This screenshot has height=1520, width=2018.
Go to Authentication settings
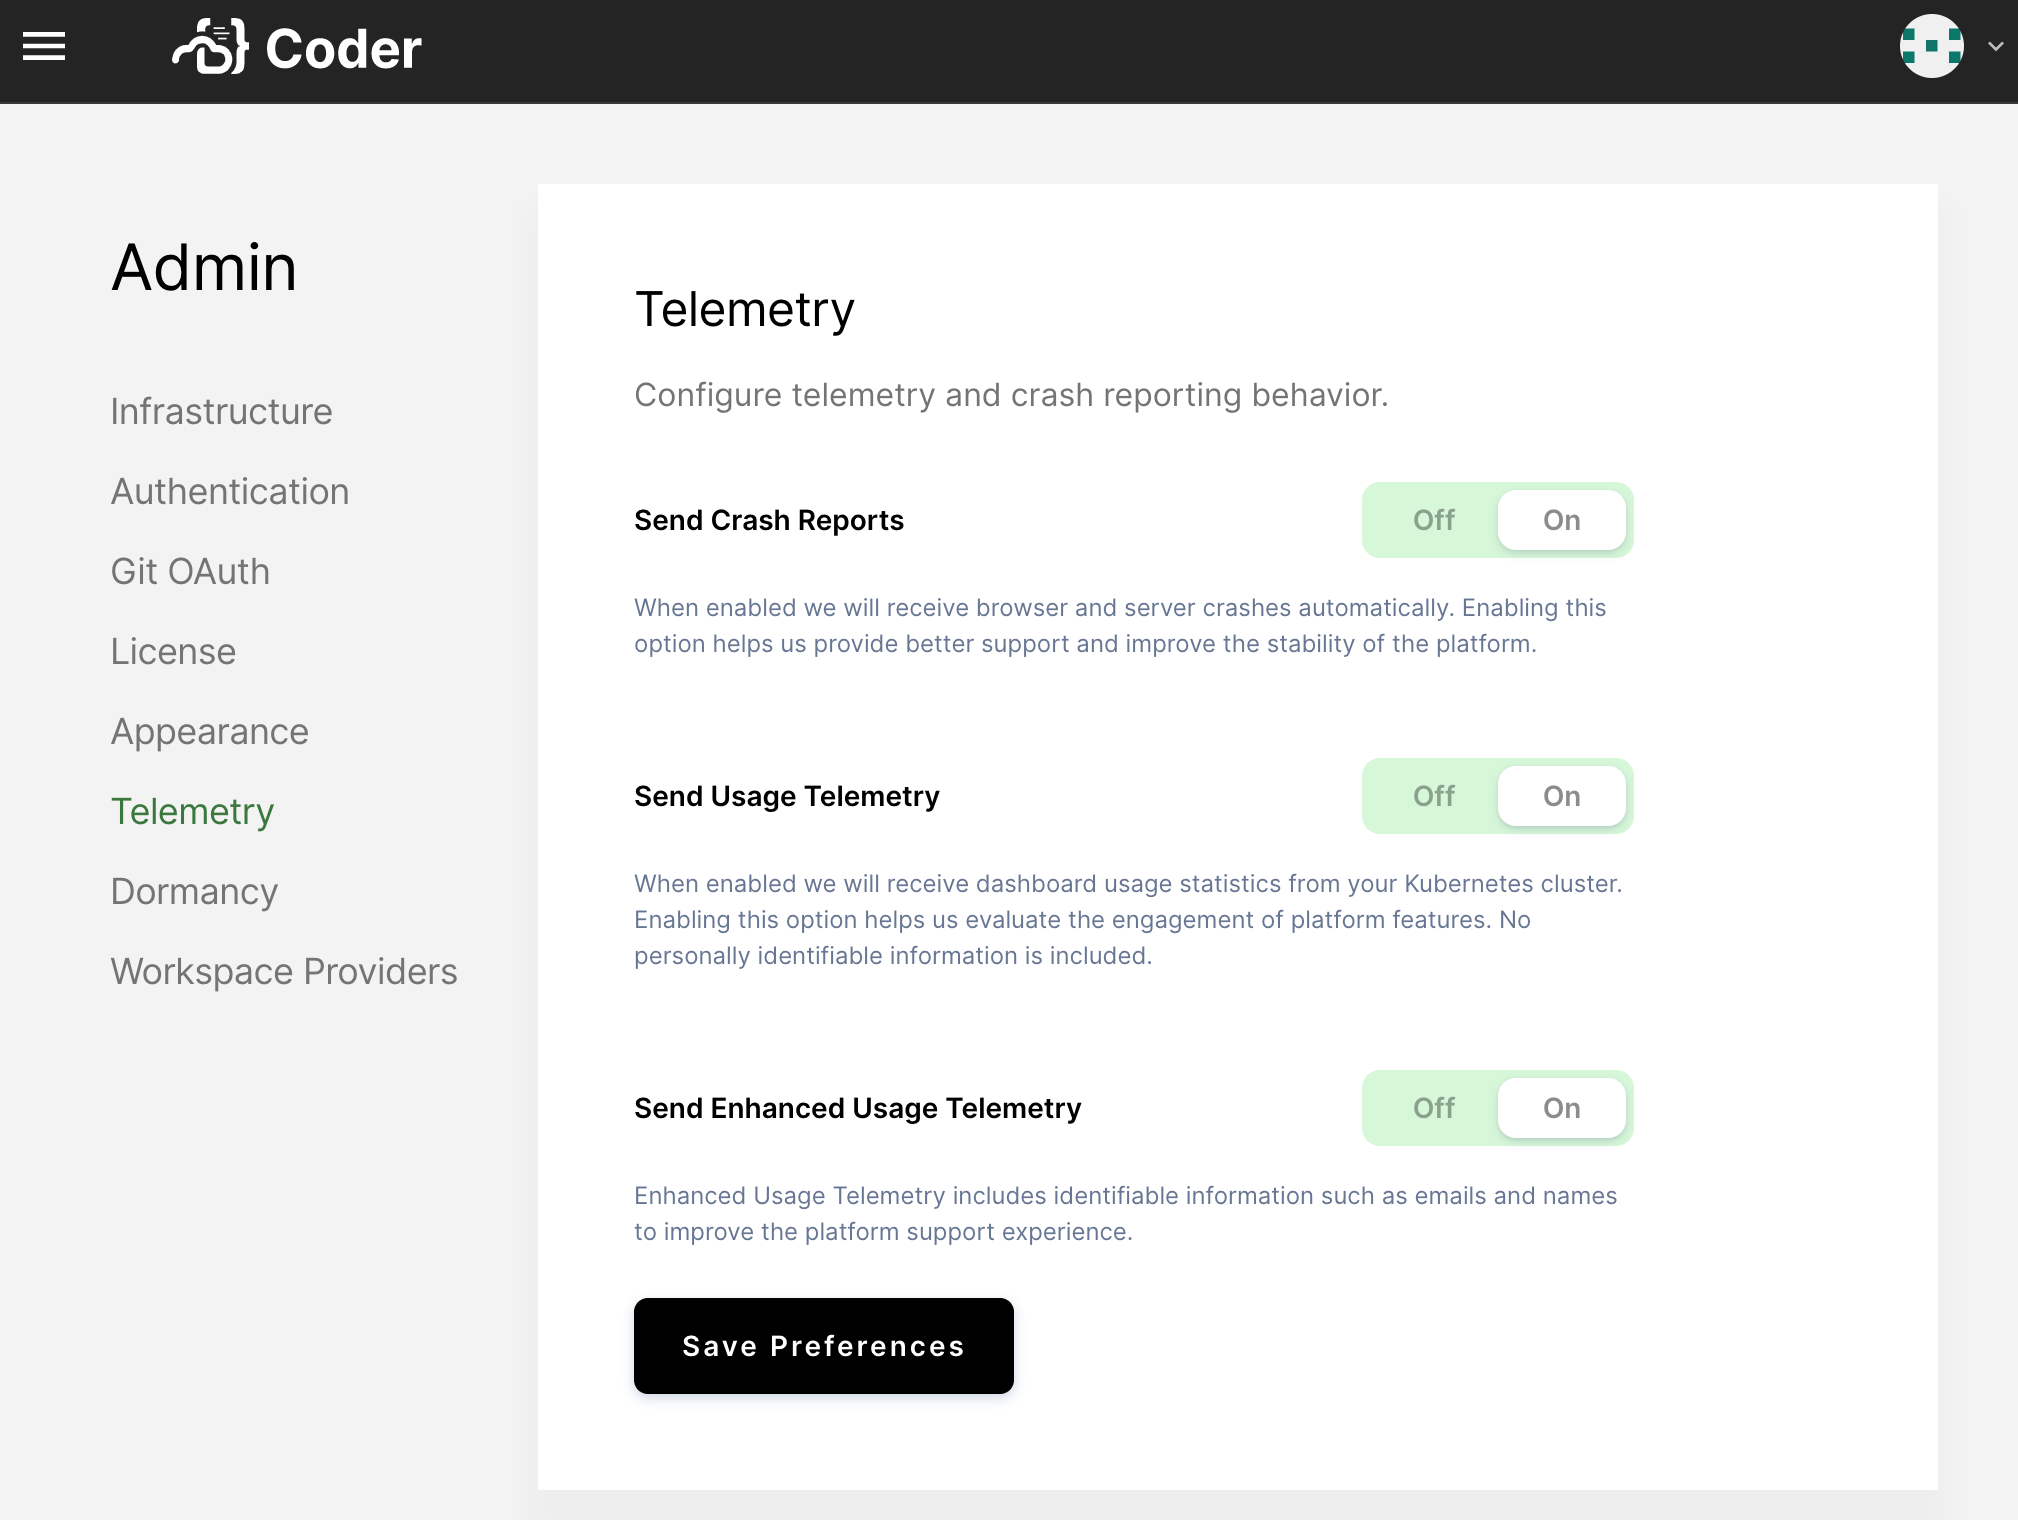(x=230, y=491)
